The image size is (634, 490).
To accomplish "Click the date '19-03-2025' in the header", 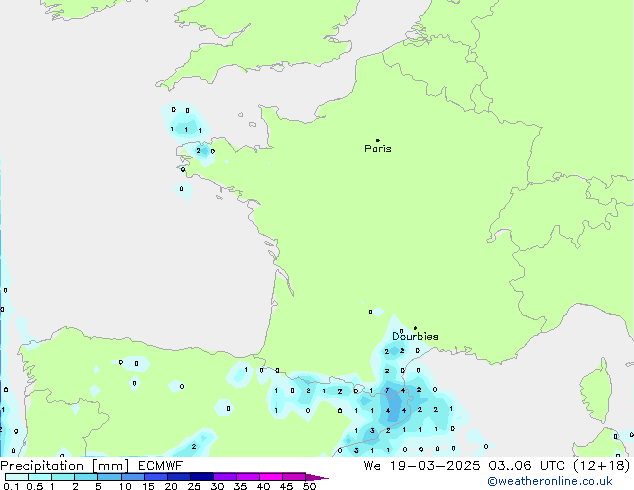I will click(435, 466).
